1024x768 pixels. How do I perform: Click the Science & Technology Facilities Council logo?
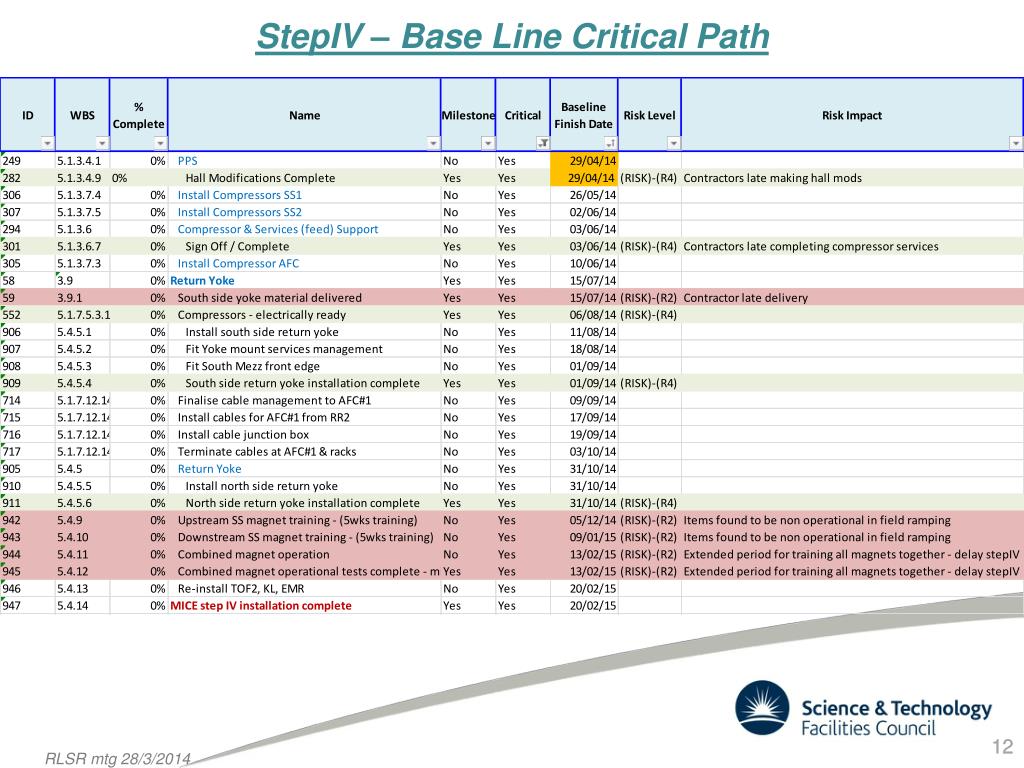tap(863, 709)
